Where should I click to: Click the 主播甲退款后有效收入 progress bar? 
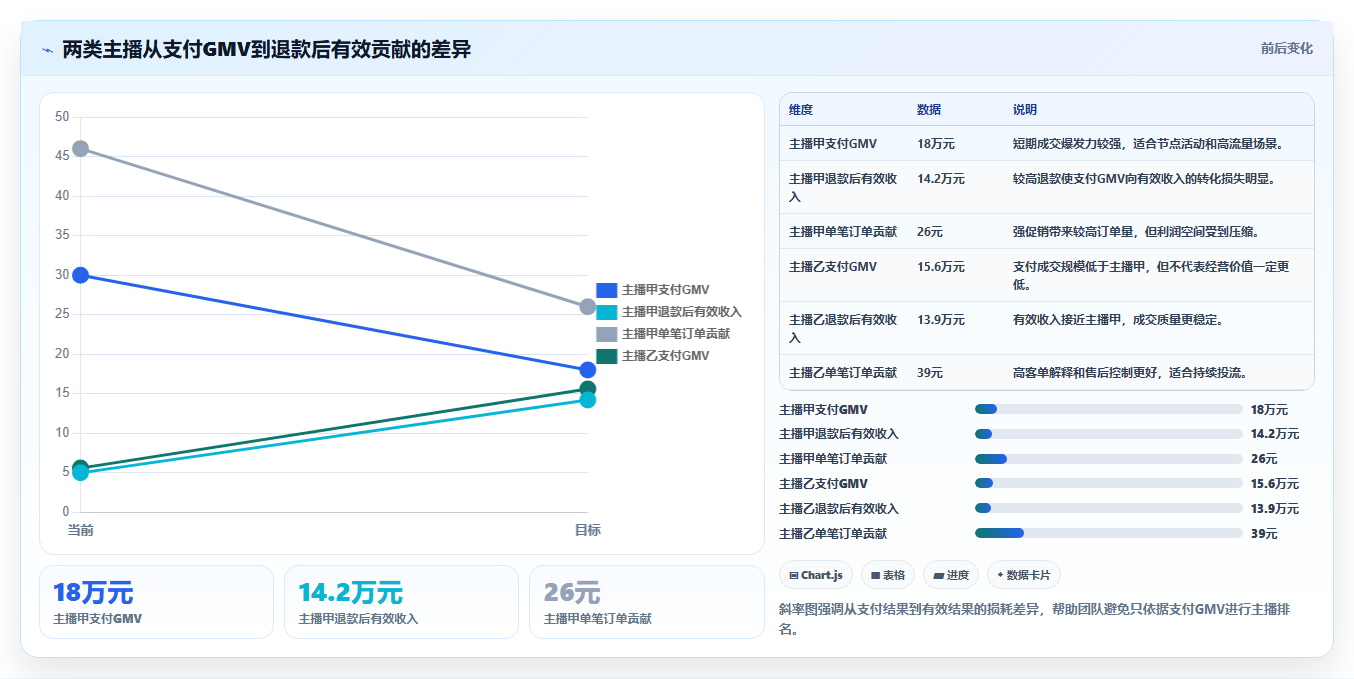[x=1109, y=434]
